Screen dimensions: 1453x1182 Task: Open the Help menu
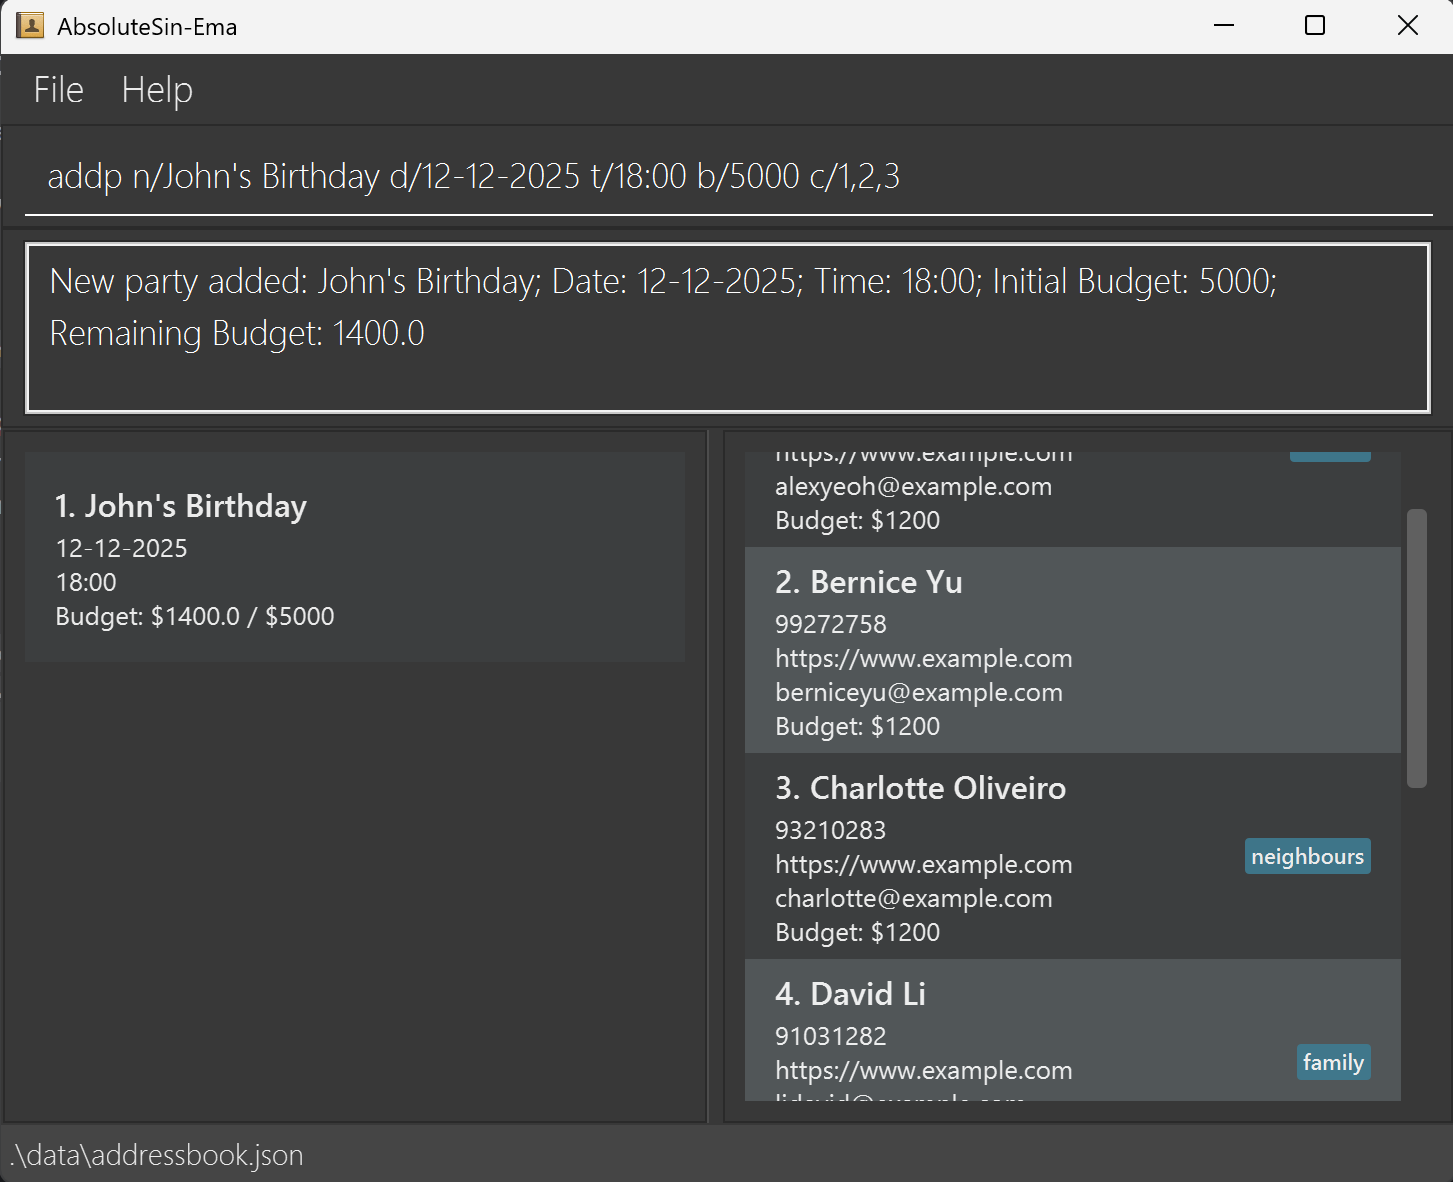click(157, 90)
